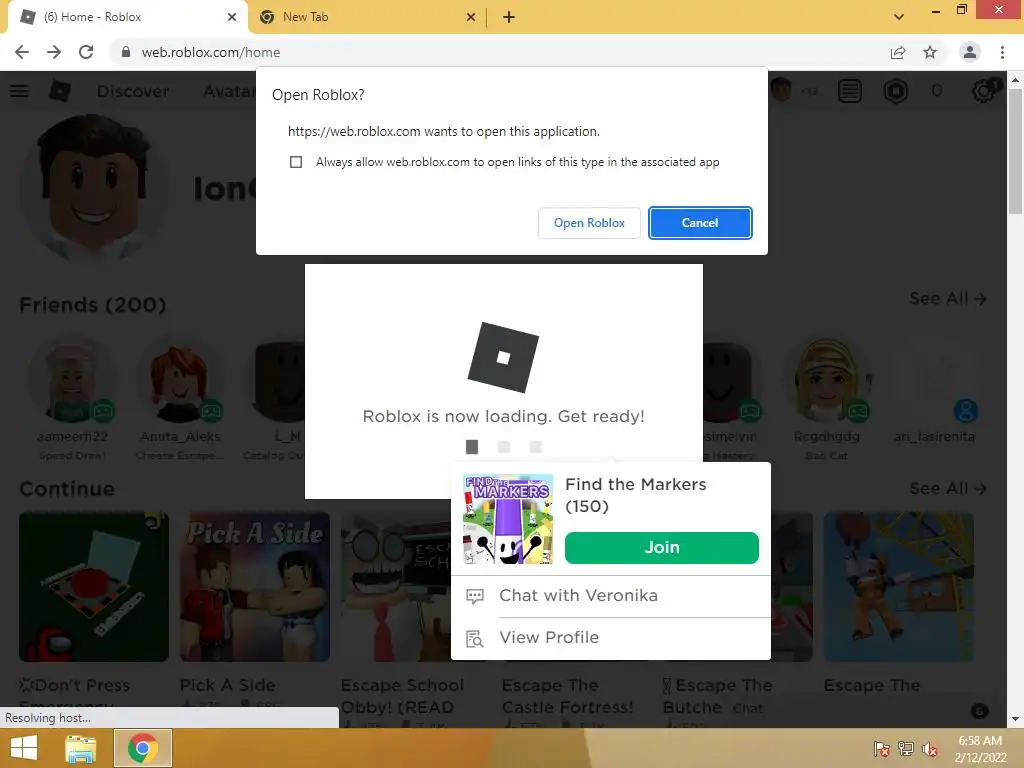Close the Home - Roblox tab
The width and height of the screenshot is (1024, 768).
[x=232, y=18]
